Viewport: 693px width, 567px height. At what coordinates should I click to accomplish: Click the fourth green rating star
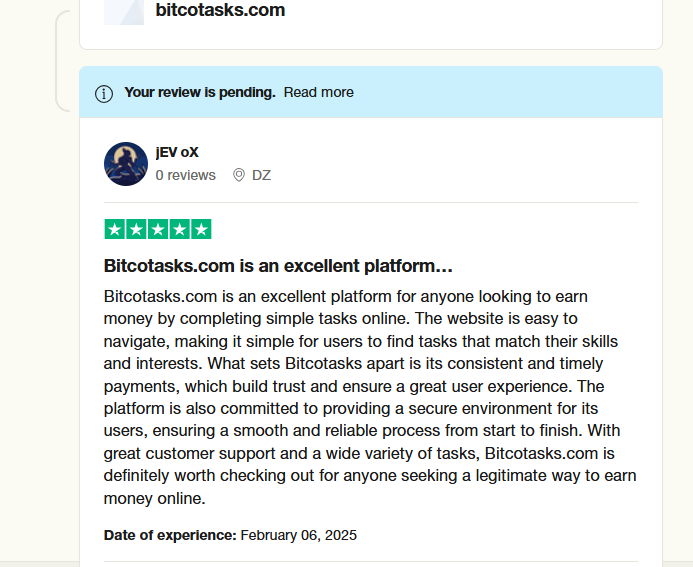coord(179,229)
